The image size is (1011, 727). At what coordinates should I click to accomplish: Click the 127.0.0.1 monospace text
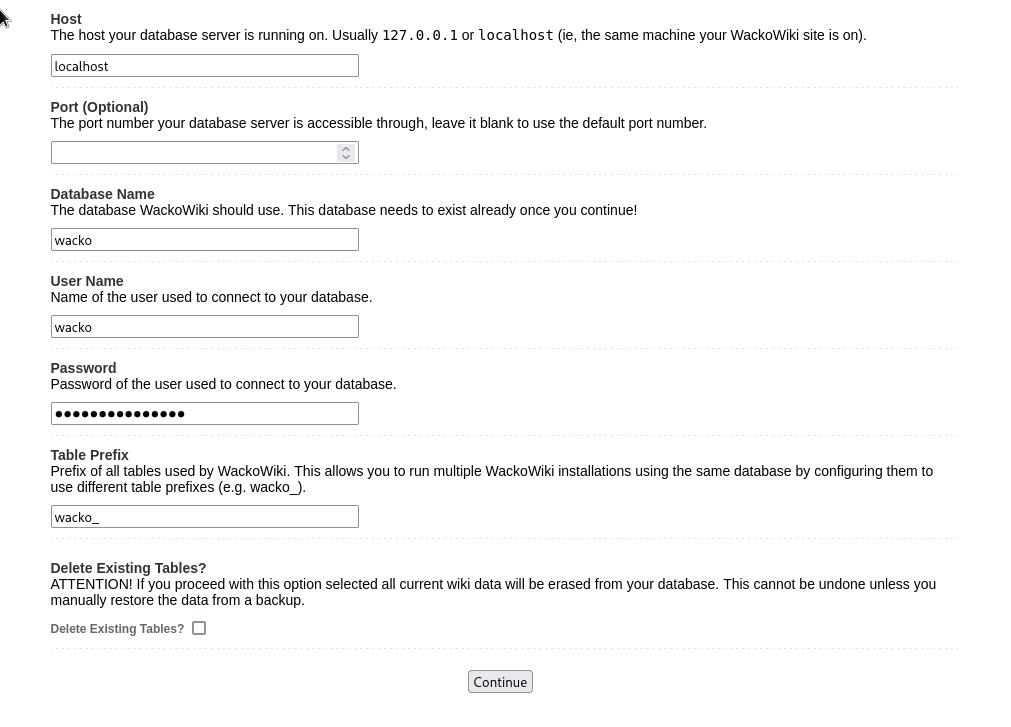[x=420, y=35]
